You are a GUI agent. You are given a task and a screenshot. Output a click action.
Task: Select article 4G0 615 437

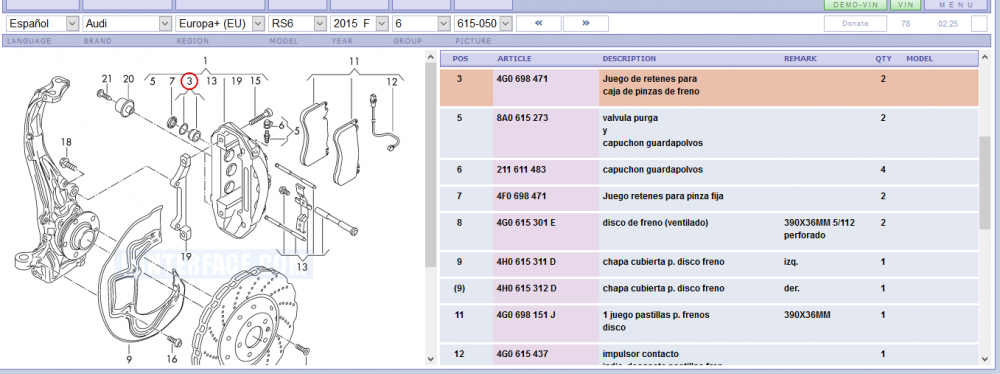(x=522, y=354)
